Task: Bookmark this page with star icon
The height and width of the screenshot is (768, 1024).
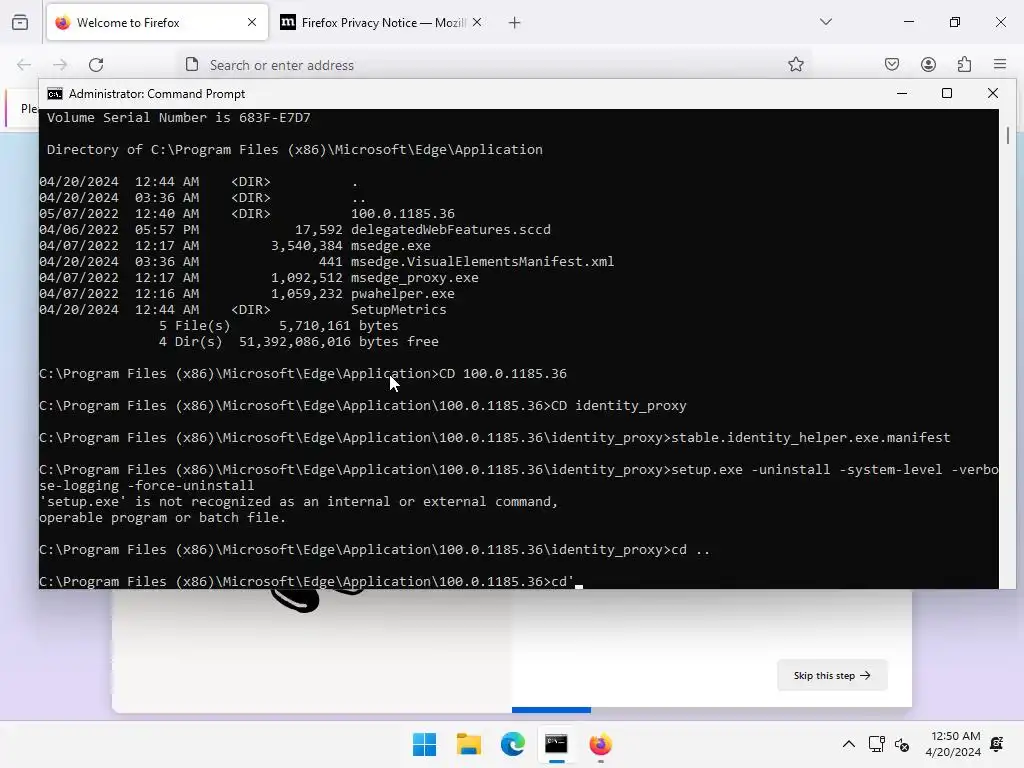Action: click(x=795, y=64)
